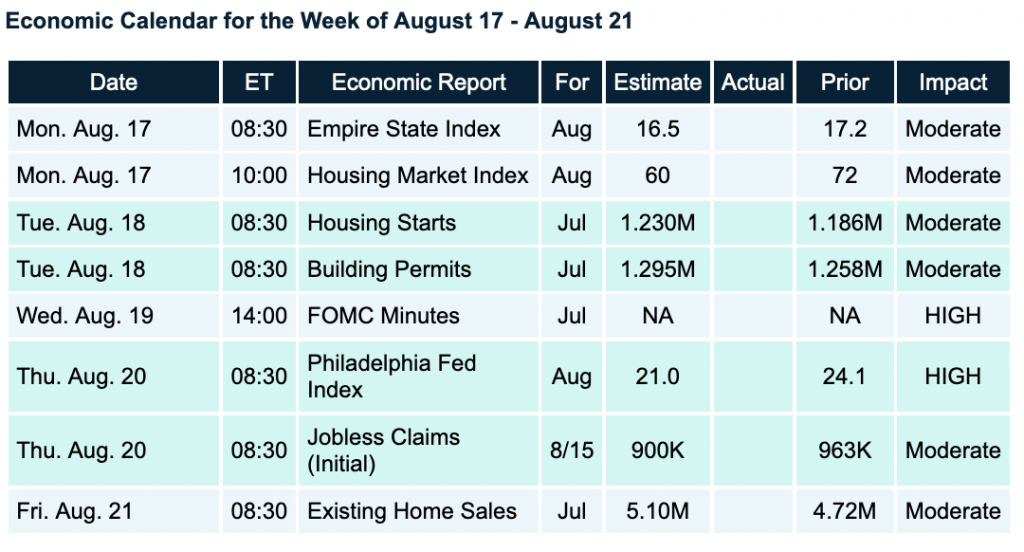Click the Impact column header

pyautogui.click(x=953, y=83)
